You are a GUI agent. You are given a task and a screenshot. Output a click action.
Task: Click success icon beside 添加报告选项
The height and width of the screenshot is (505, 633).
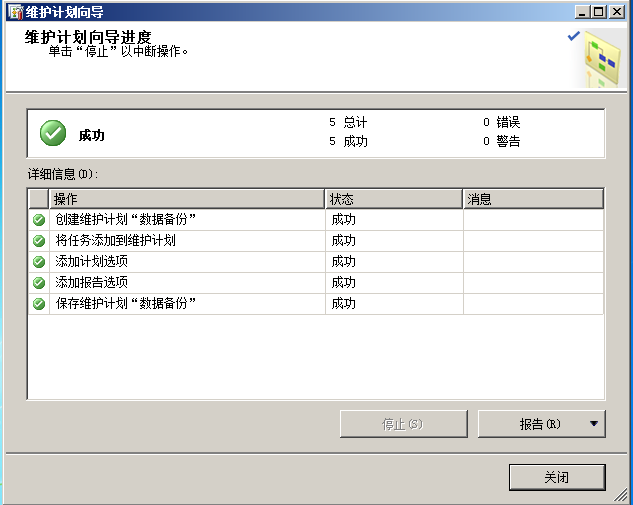(x=39, y=283)
